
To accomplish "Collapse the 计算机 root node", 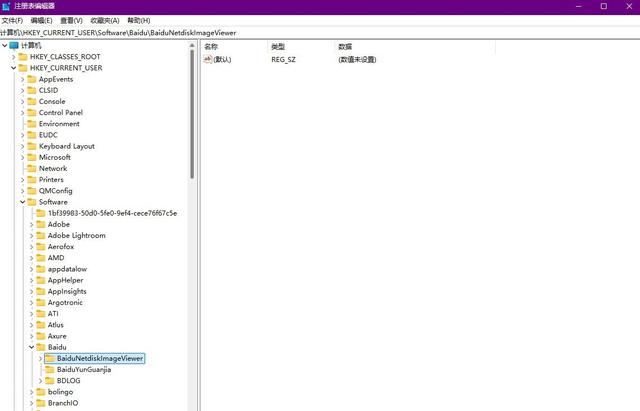I will click(4, 45).
